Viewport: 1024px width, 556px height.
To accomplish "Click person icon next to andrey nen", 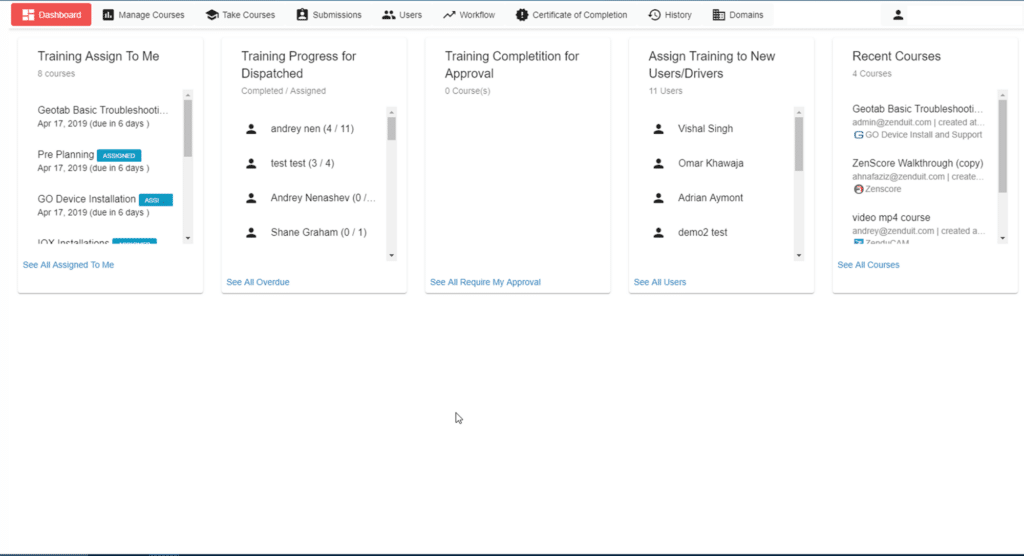I will 251,129.
